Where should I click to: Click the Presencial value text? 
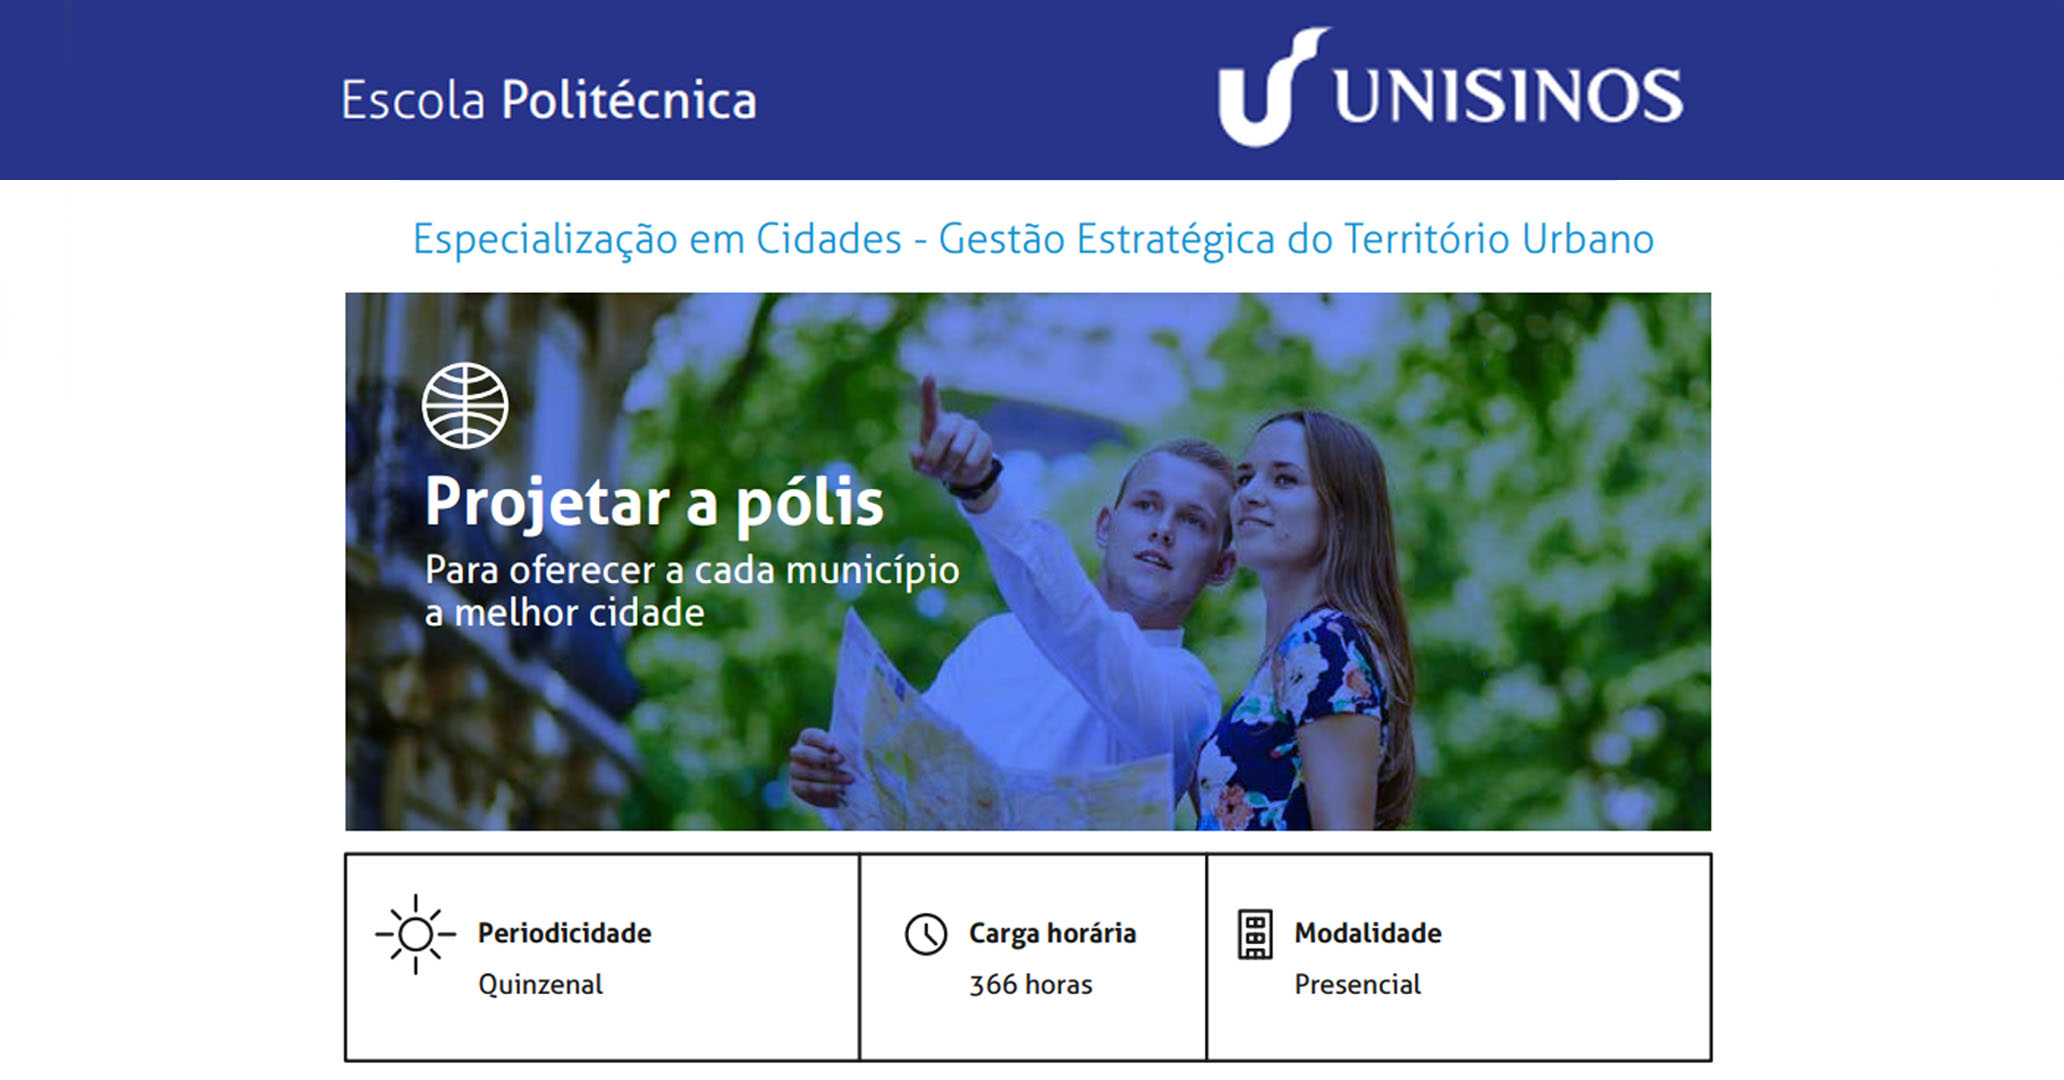pos(1357,984)
